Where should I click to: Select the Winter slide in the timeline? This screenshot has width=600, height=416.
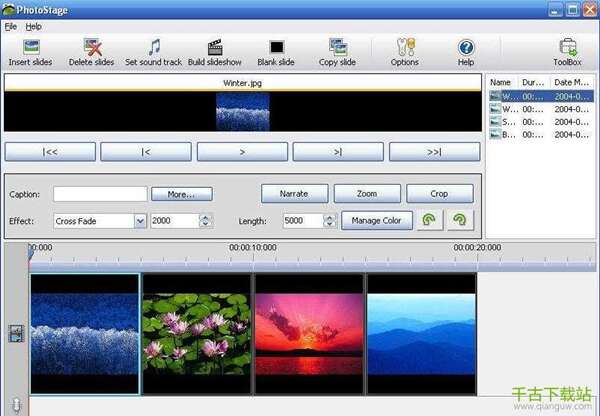point(85,334)
